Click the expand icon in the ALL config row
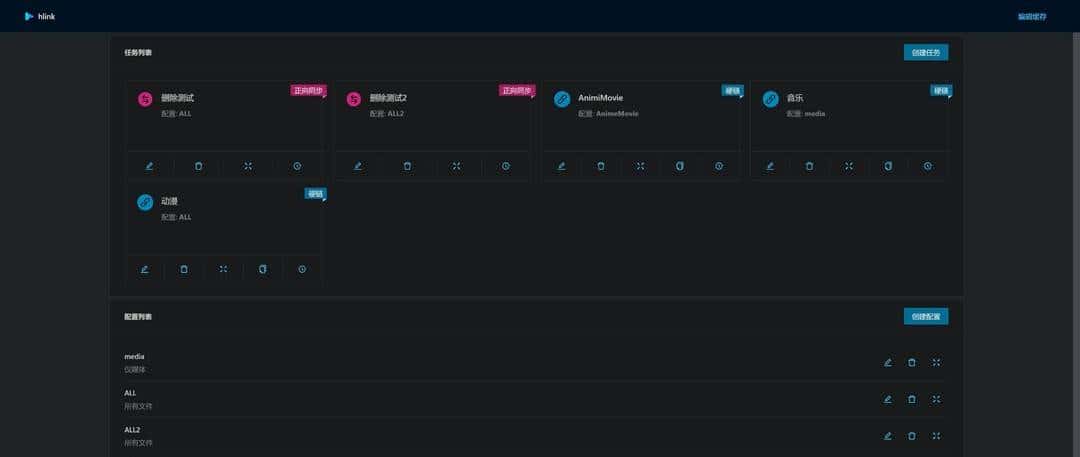 936,399
